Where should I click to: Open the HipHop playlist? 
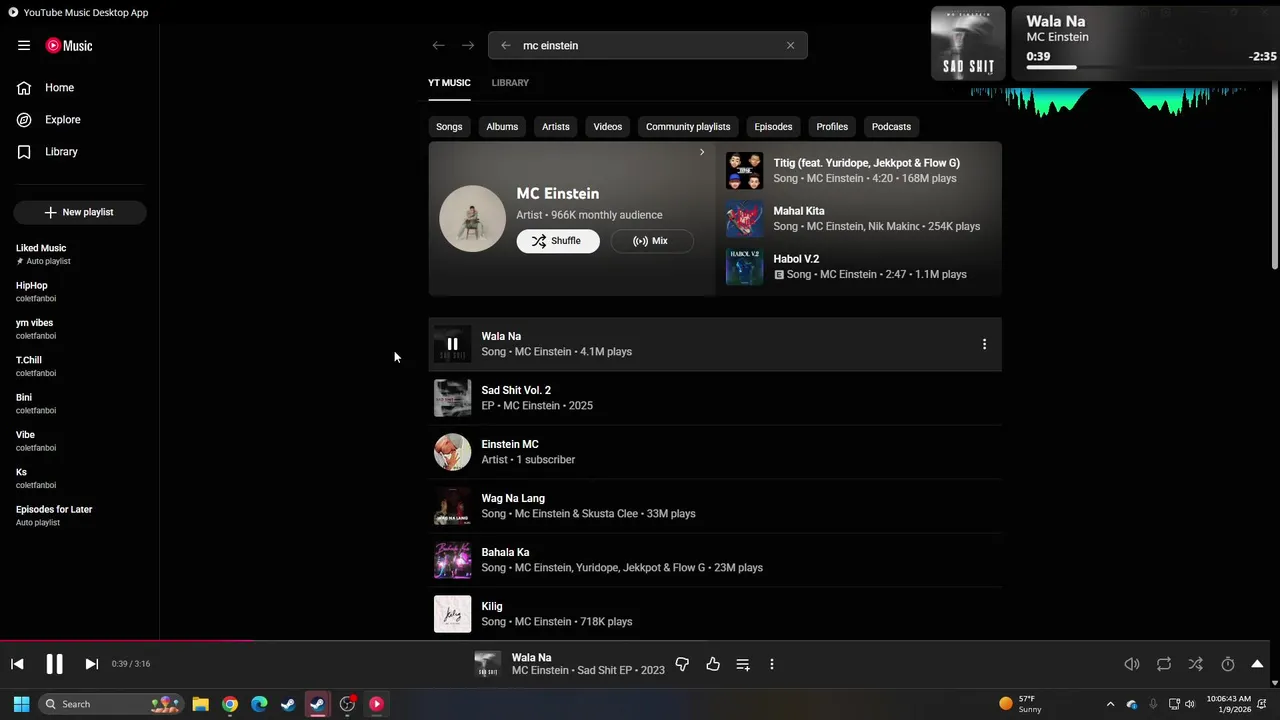(x=80, y=292)
